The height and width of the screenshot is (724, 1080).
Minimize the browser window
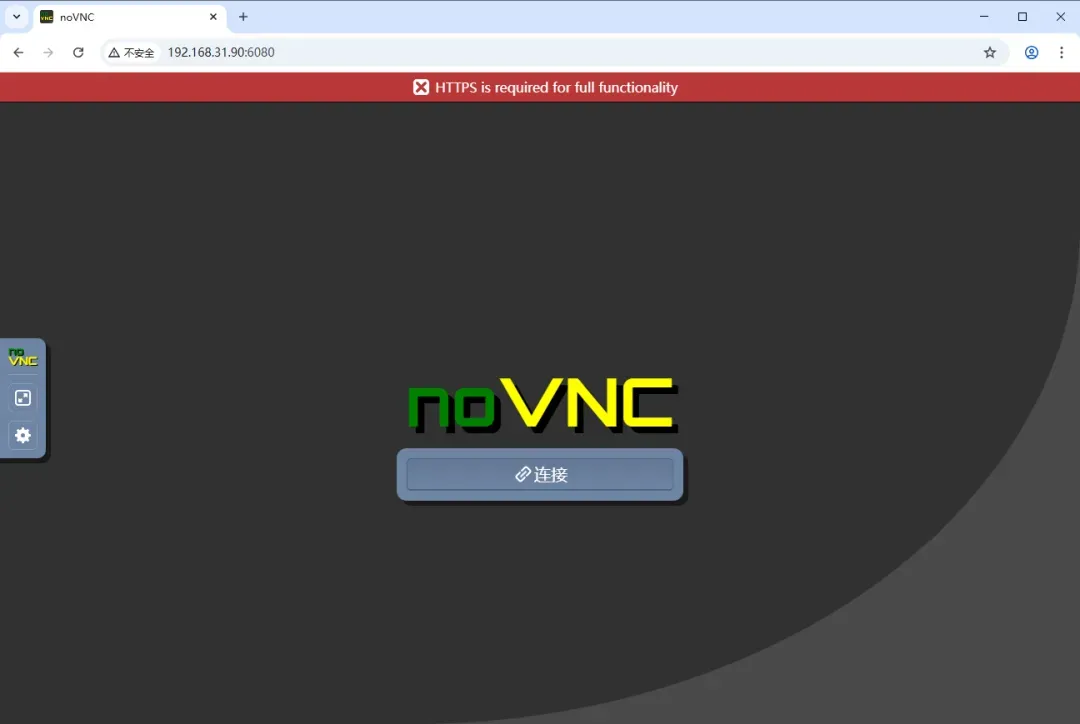point(984,17)
